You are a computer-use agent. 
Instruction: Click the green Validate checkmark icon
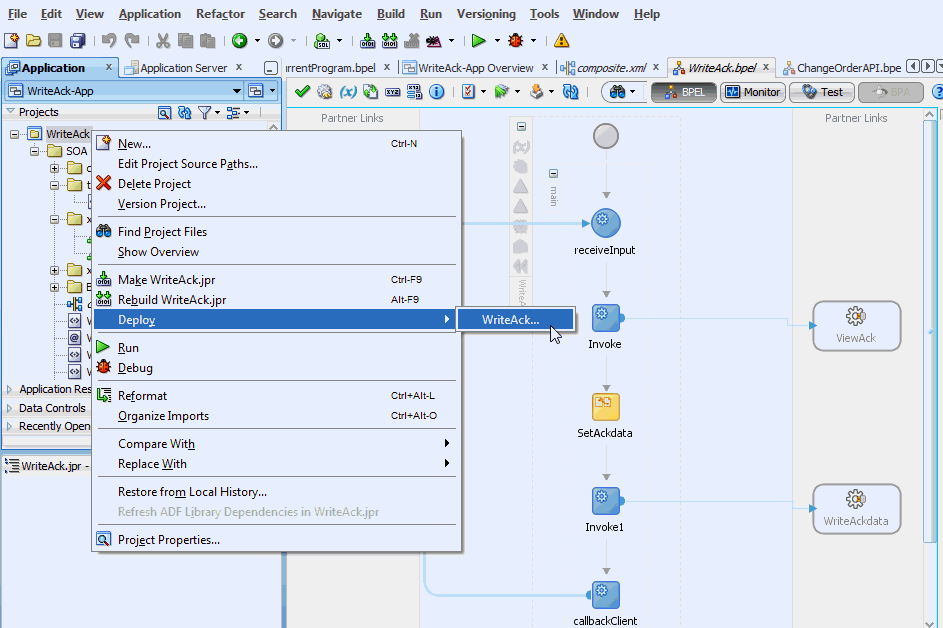(303, 91)
